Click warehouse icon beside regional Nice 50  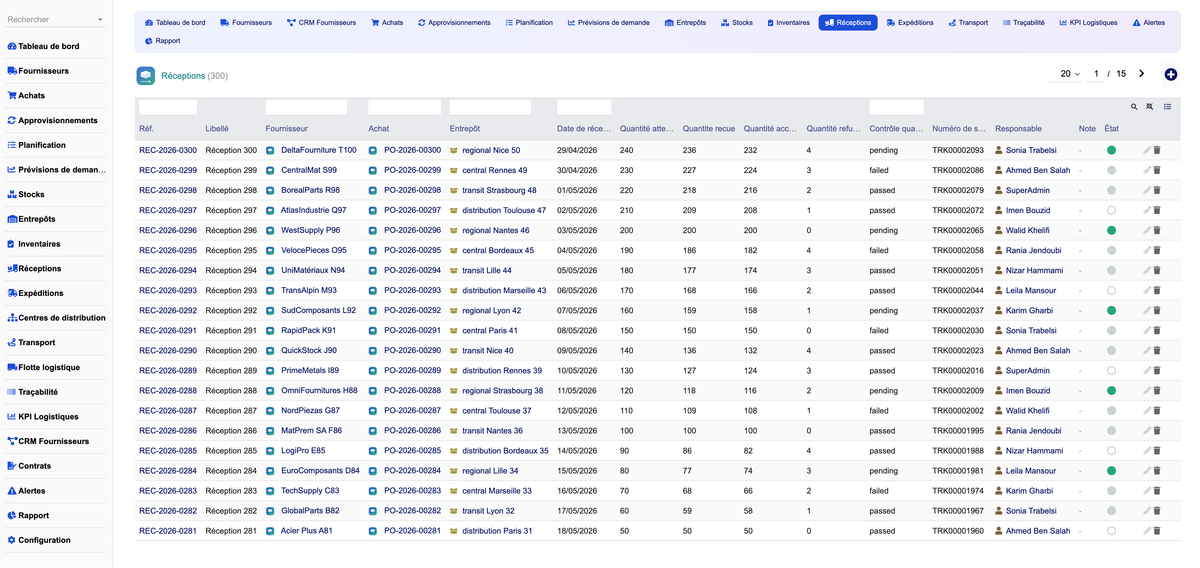coord(454,150)
